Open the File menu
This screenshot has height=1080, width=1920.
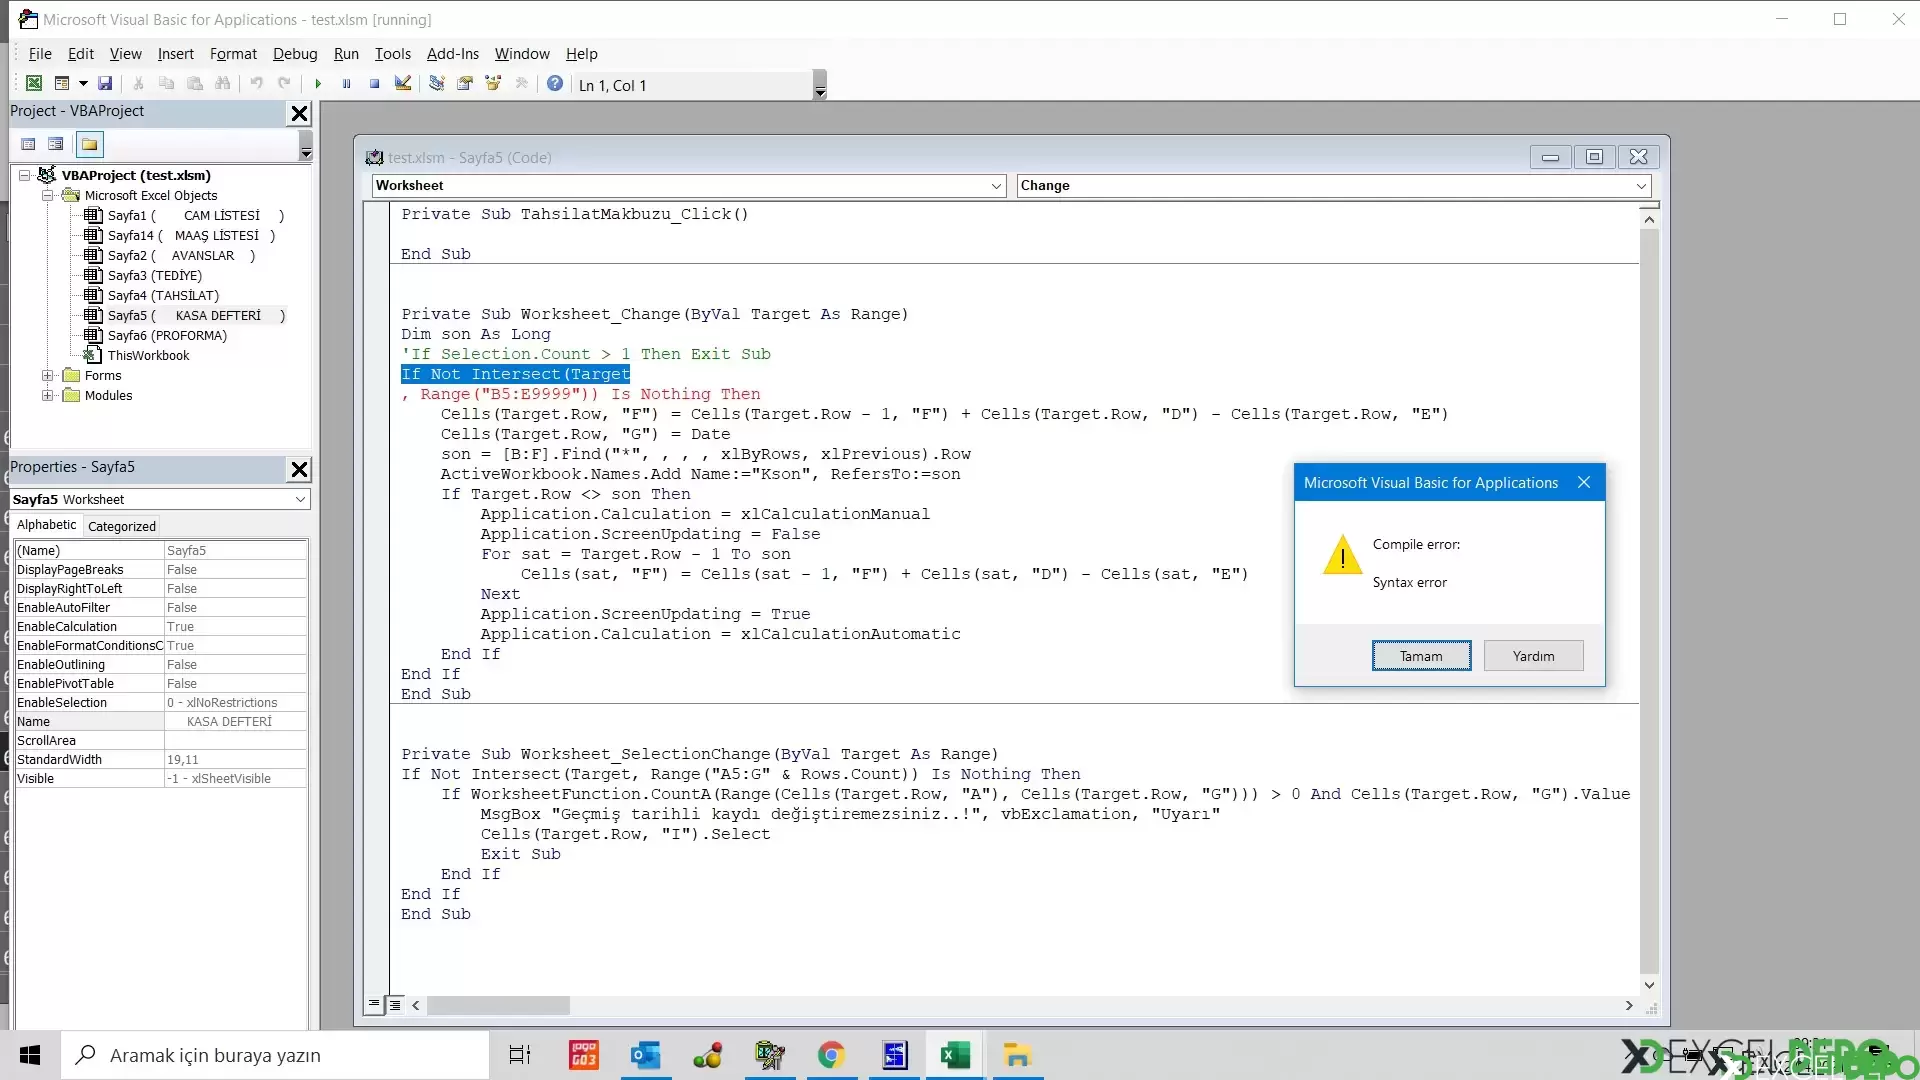coord(40,54)
